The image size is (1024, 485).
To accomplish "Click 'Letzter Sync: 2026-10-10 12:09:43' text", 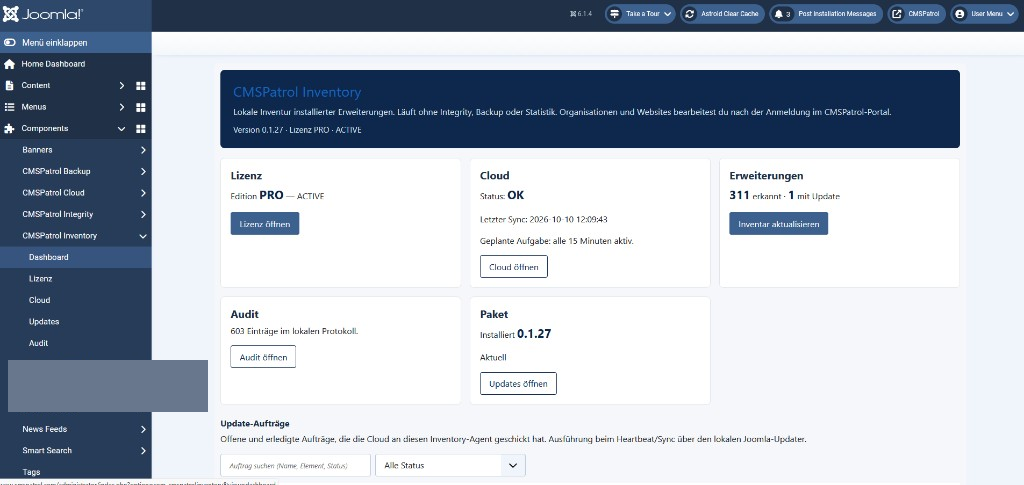I will [544, 219].
